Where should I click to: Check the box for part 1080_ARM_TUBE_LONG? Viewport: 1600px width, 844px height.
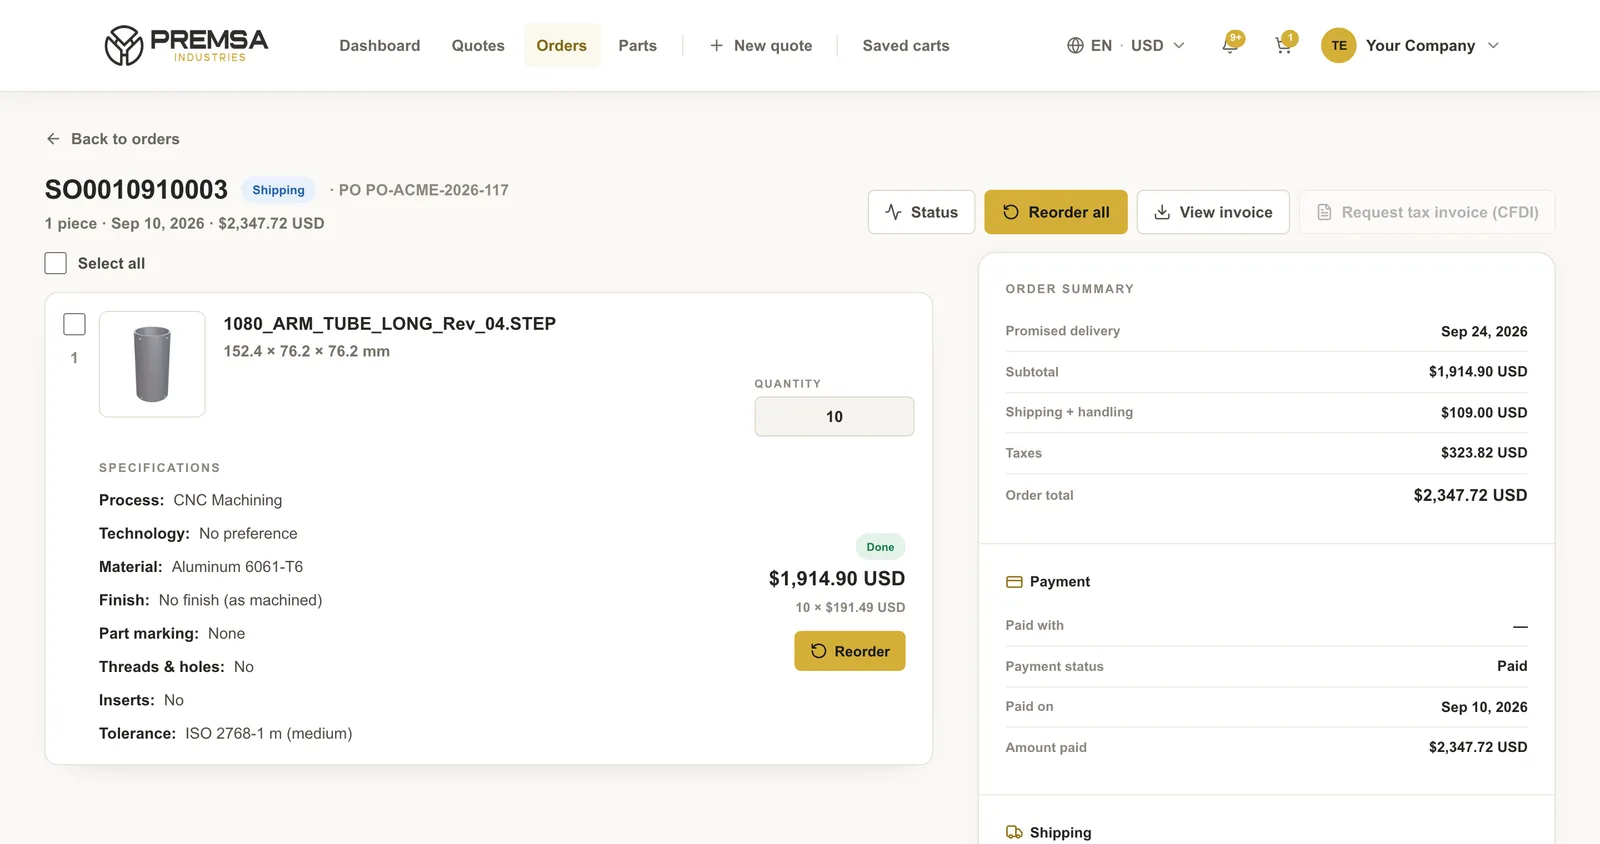74,324
